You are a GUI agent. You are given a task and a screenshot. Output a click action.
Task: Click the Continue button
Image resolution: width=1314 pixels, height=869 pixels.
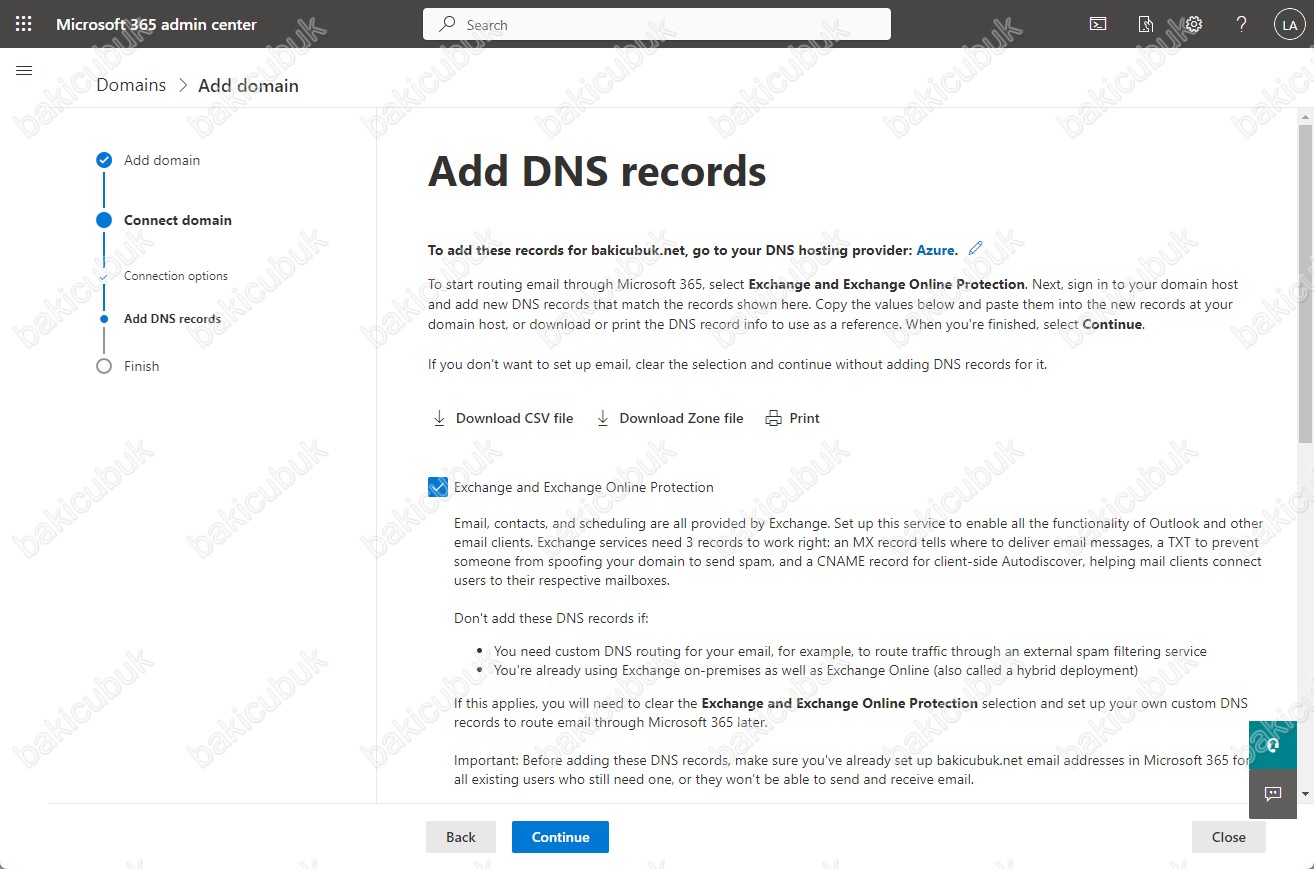(560, 837)
